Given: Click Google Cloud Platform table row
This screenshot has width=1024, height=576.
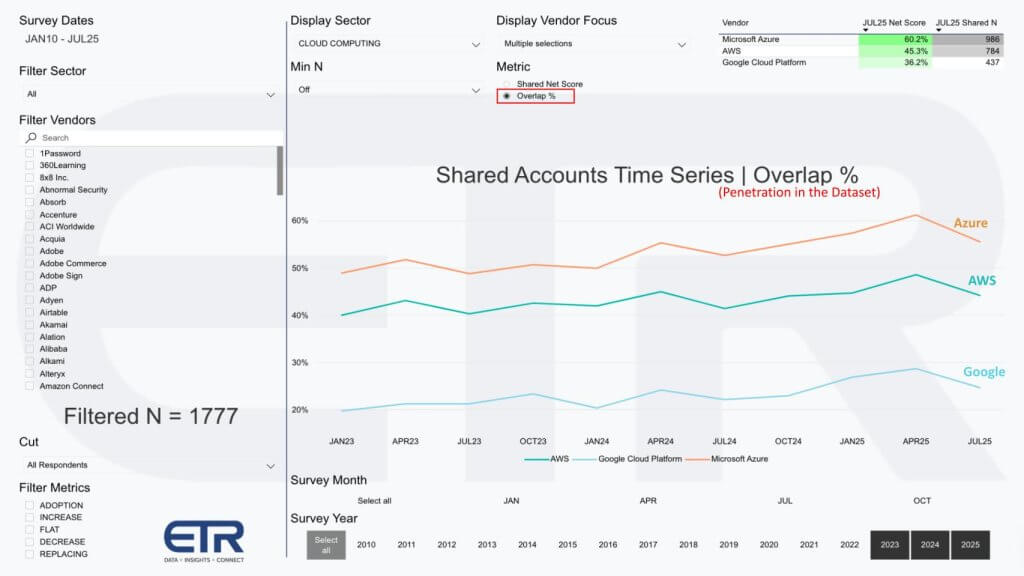Looking at the screenshot, I should click(861, 63).
